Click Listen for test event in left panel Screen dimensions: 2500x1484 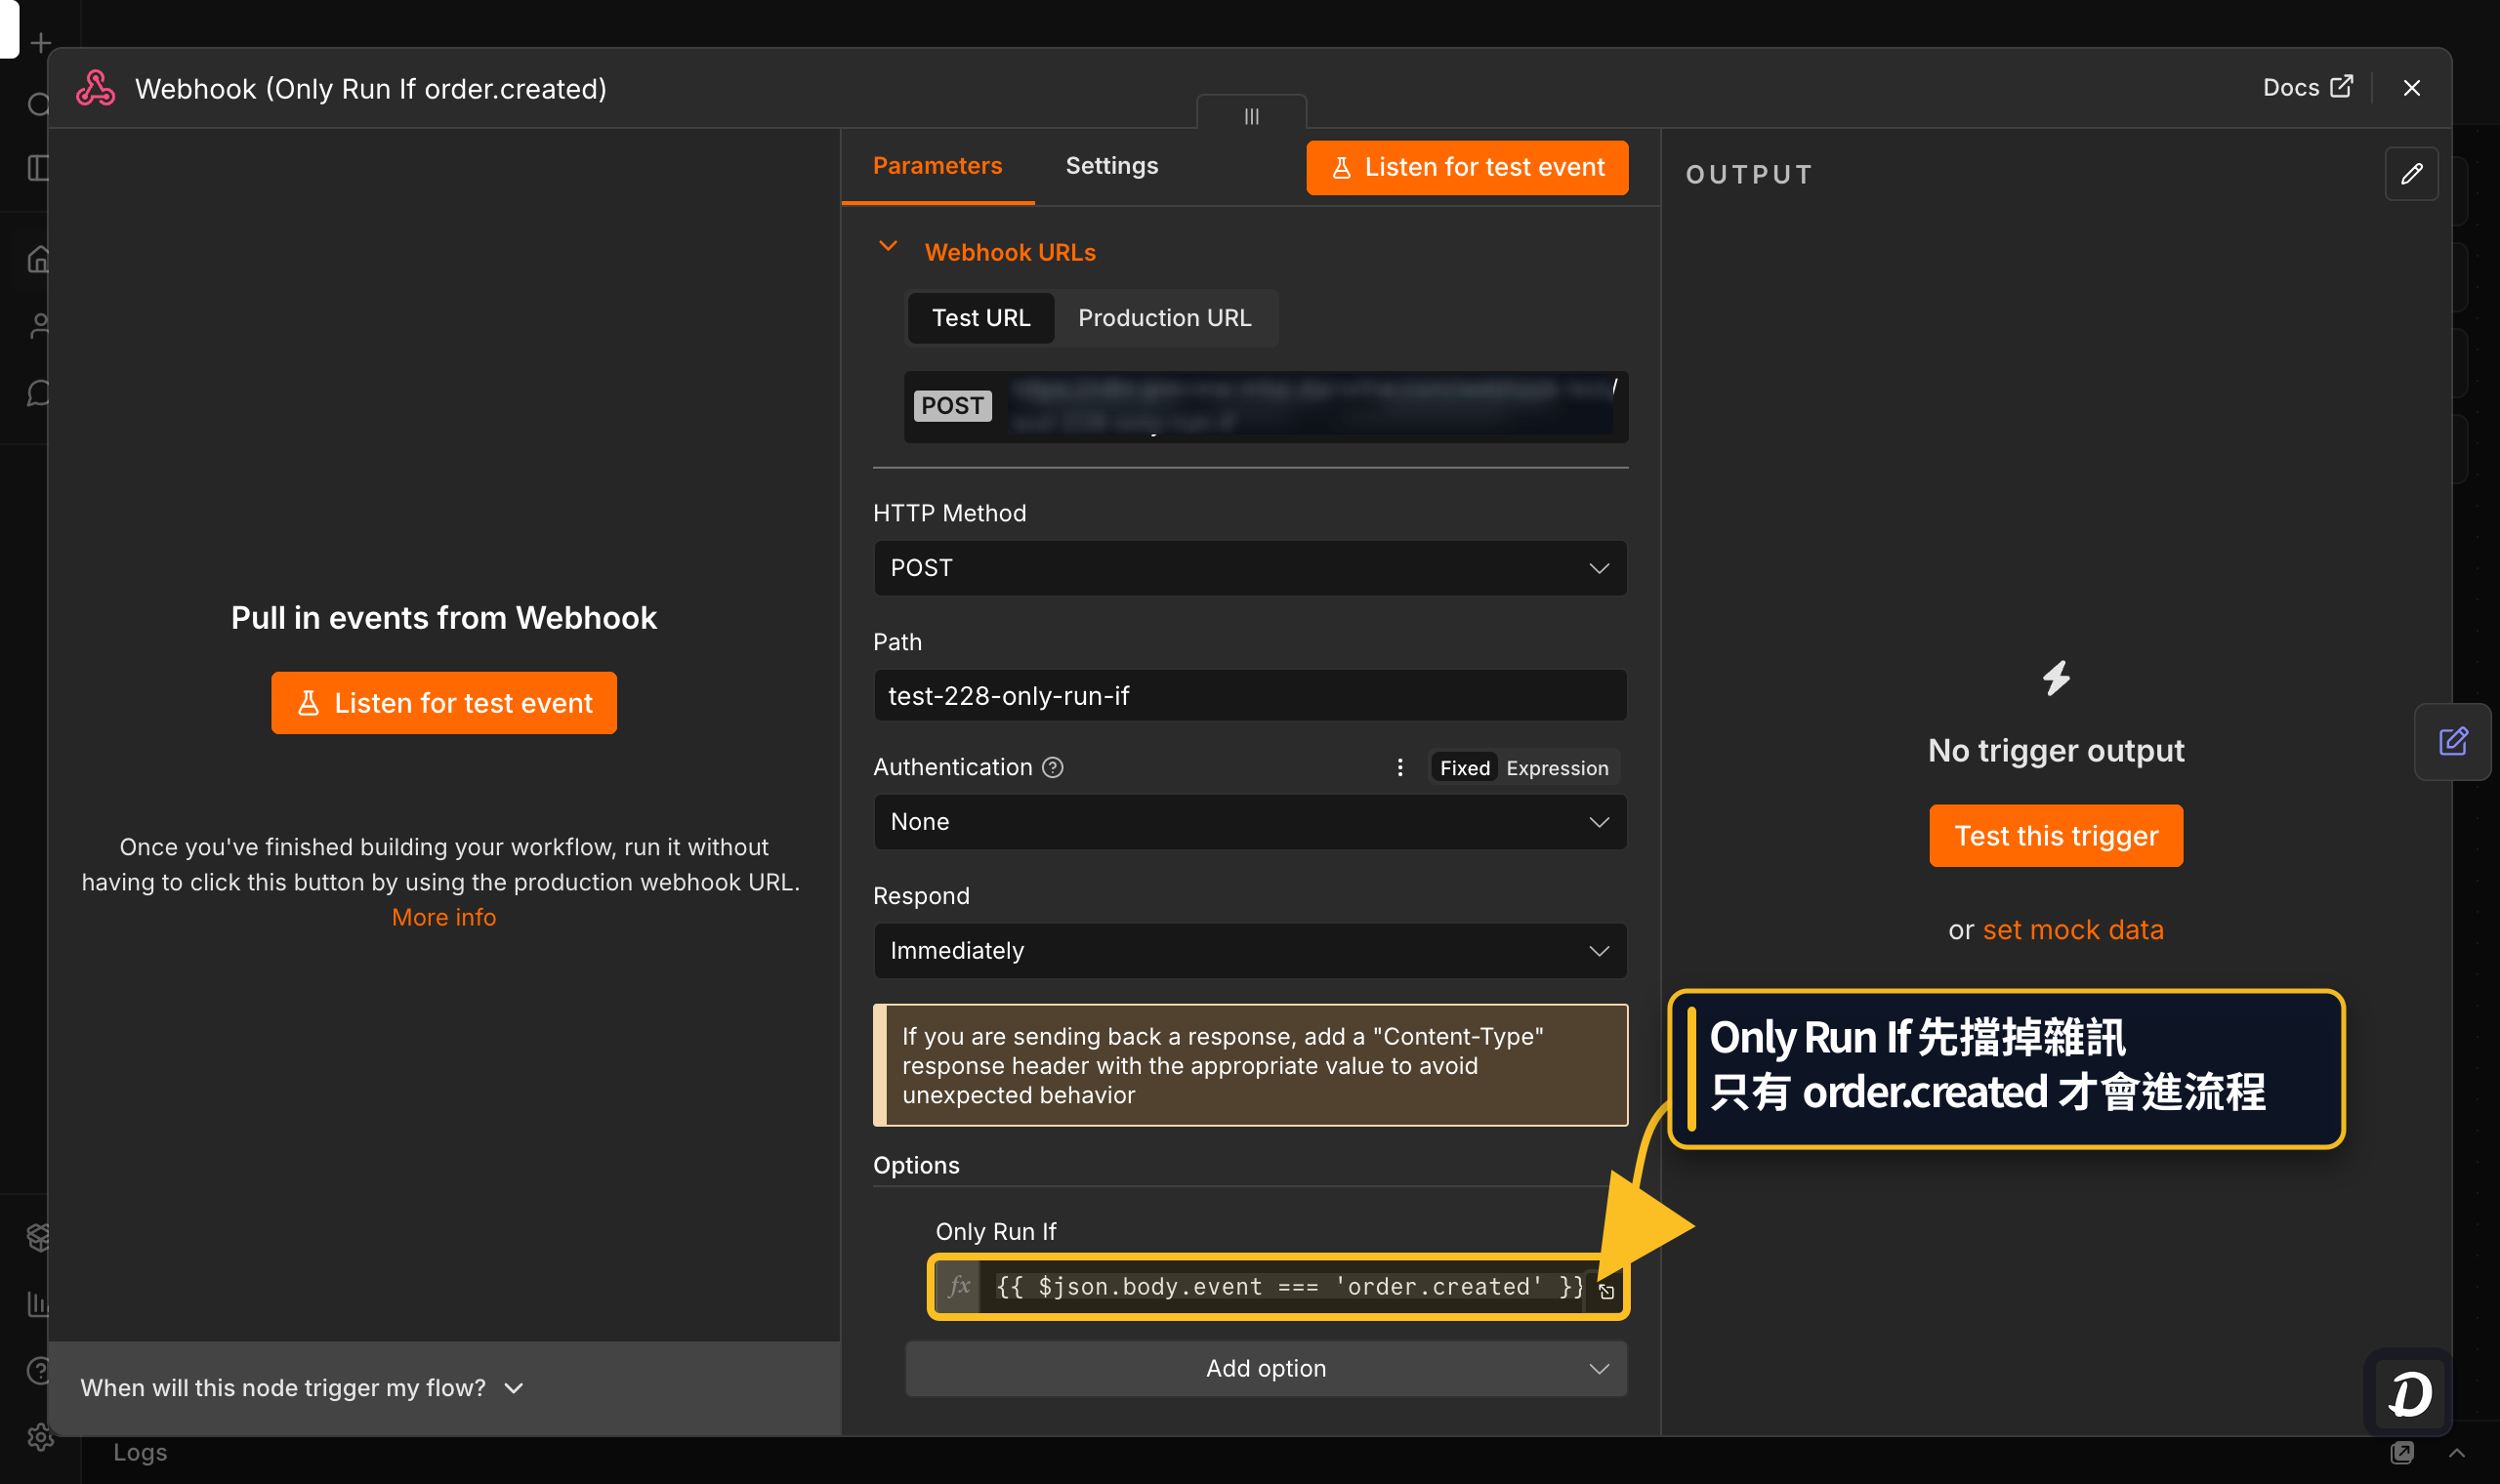[443, 703]
